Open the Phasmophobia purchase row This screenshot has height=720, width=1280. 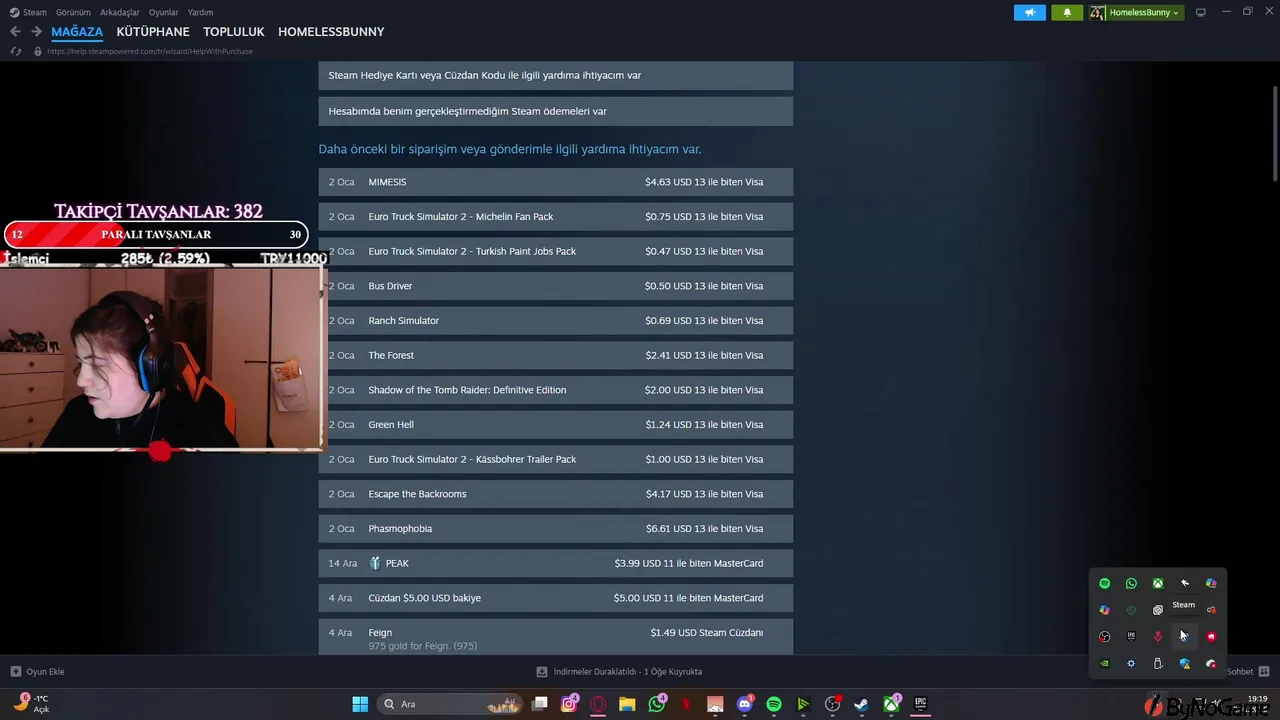coord(556,528)
